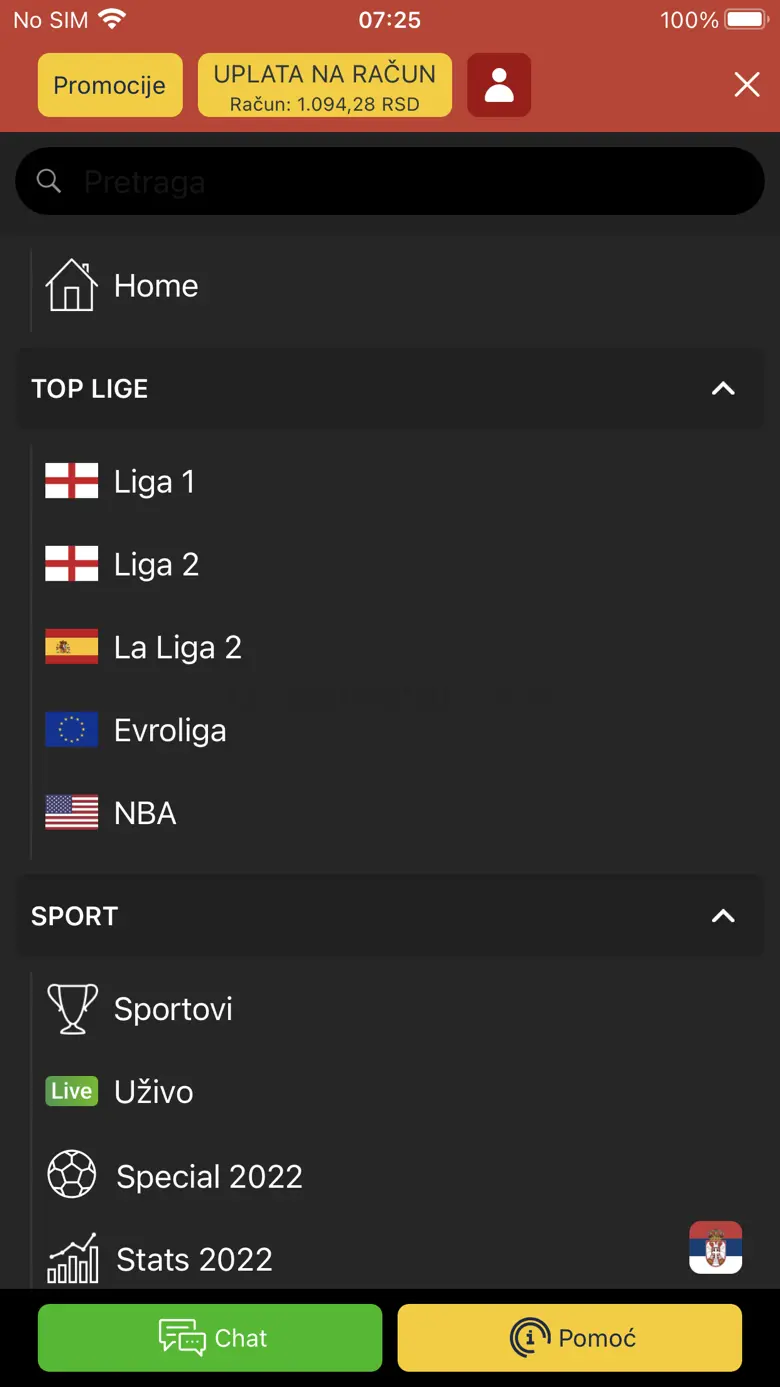The width and height of the screenshot is (780, 1387).
Task: Tap the Spanish flag icon
Action: (72, 647)
